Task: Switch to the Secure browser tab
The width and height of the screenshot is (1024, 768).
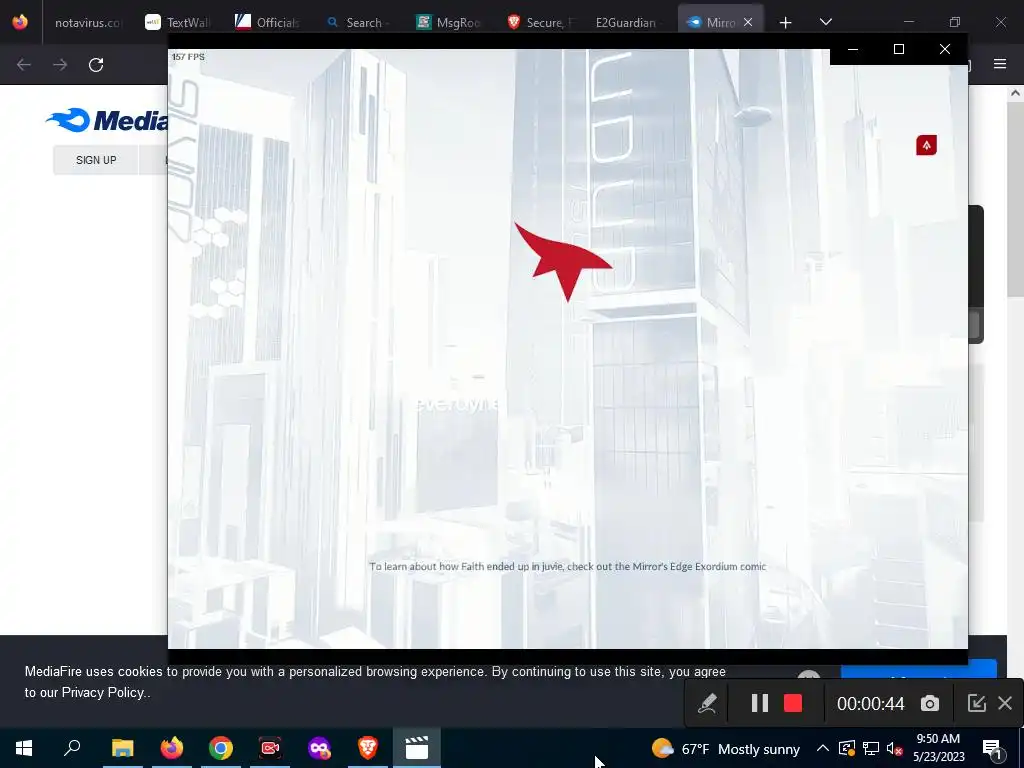Action: 539,22
